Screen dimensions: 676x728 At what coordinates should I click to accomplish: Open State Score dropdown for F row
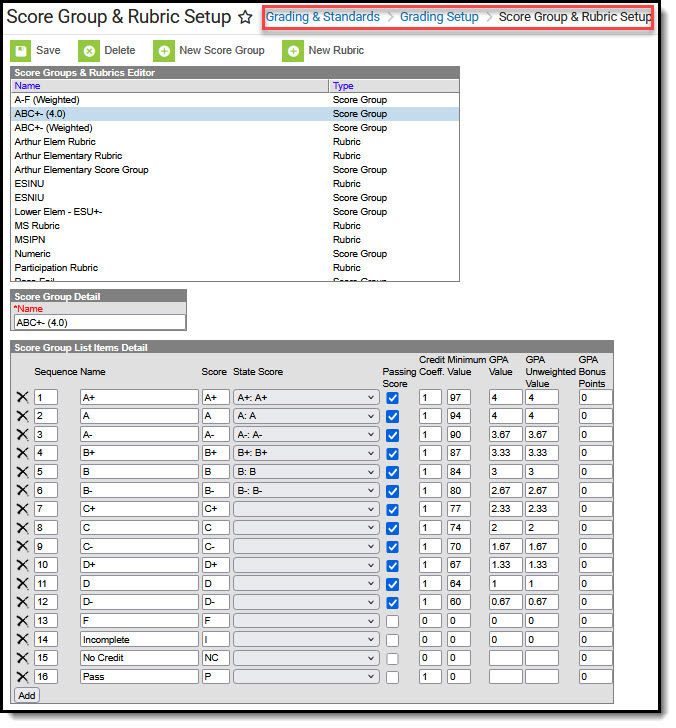point(306,621)
